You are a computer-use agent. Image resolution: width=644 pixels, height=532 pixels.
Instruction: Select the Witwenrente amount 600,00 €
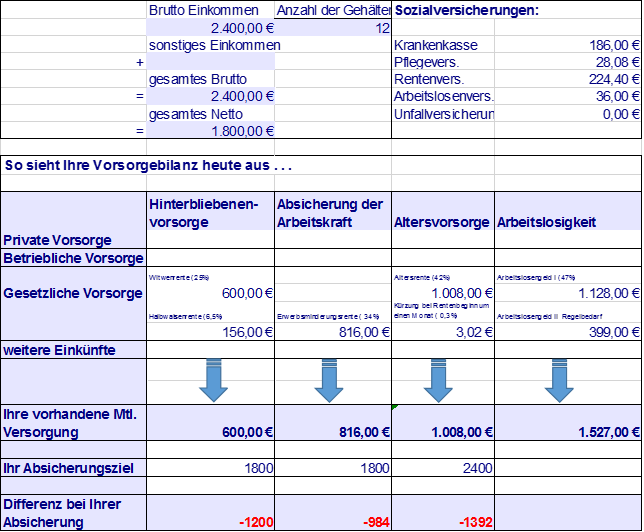tap(247, 293)
